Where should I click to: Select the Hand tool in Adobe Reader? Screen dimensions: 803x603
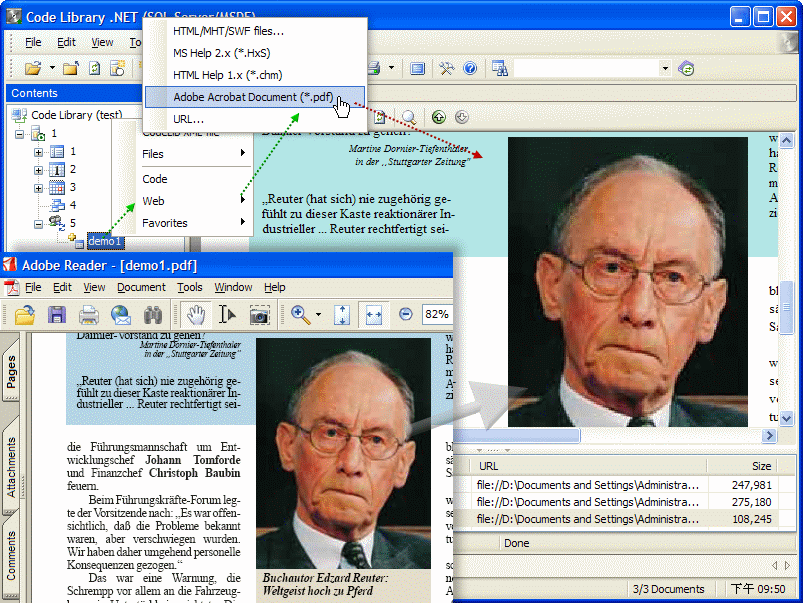coord(196,315)
